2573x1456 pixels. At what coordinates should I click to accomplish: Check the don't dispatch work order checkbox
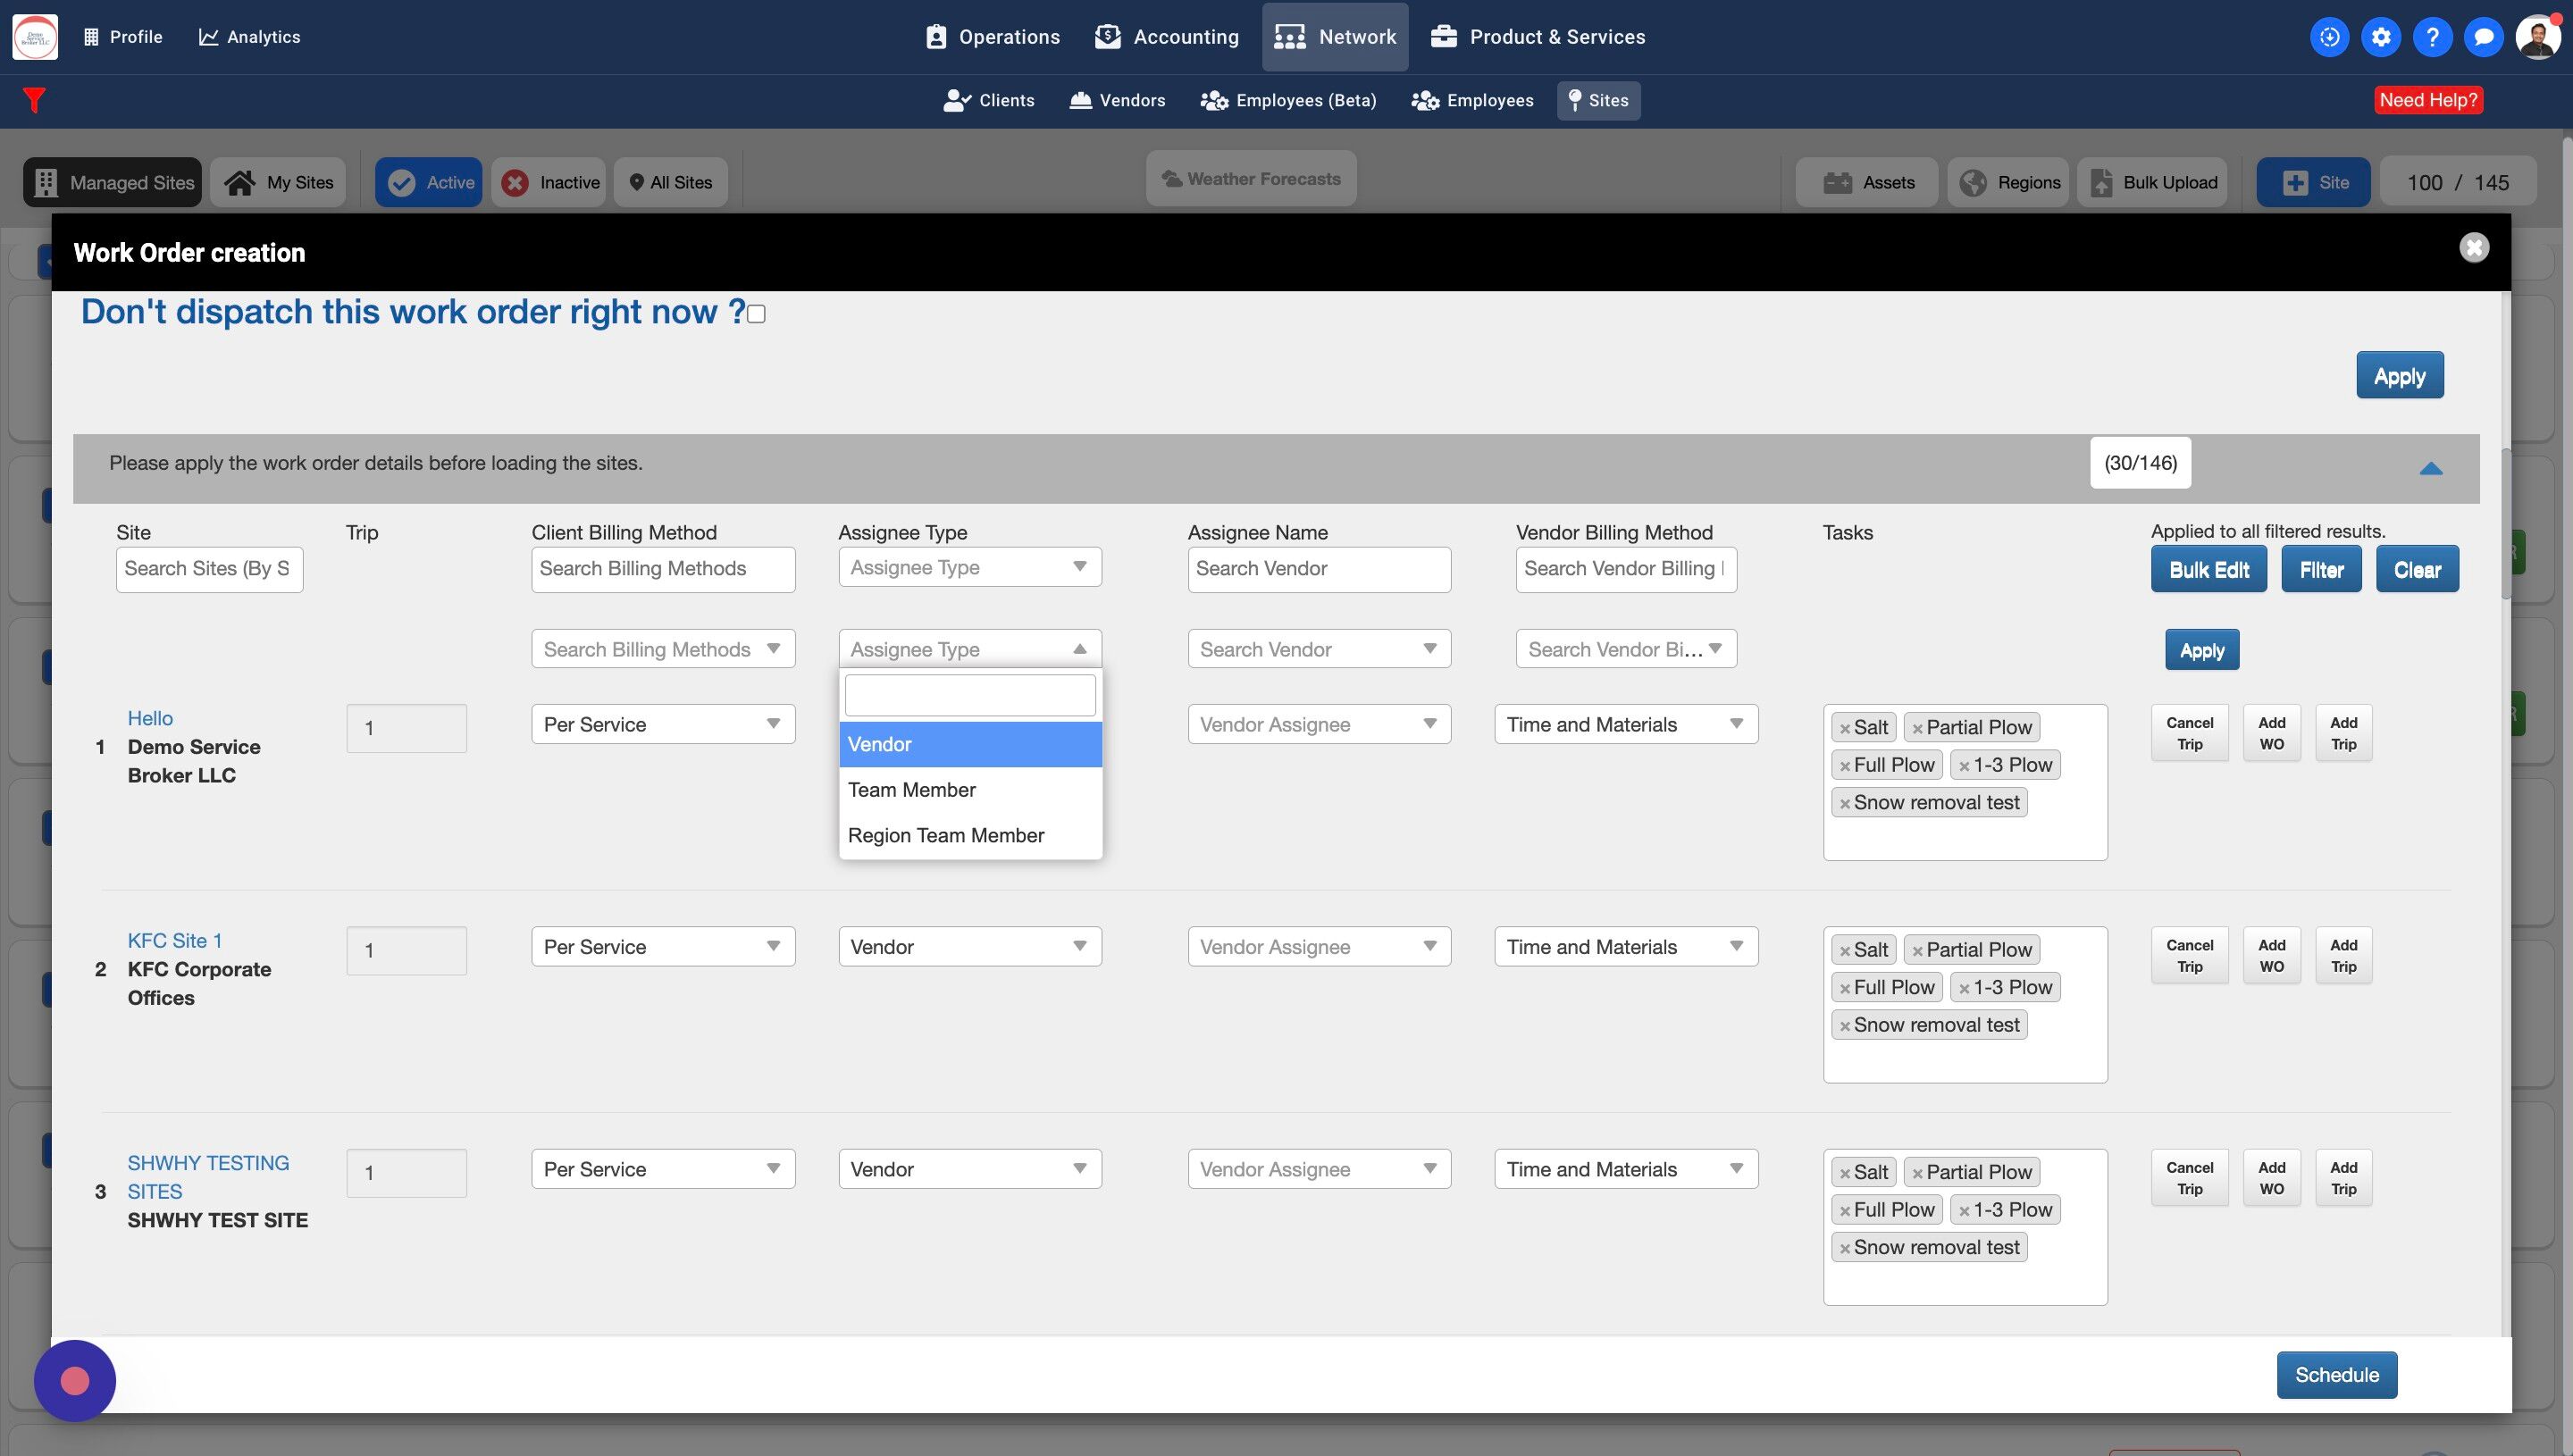point(757,314)
